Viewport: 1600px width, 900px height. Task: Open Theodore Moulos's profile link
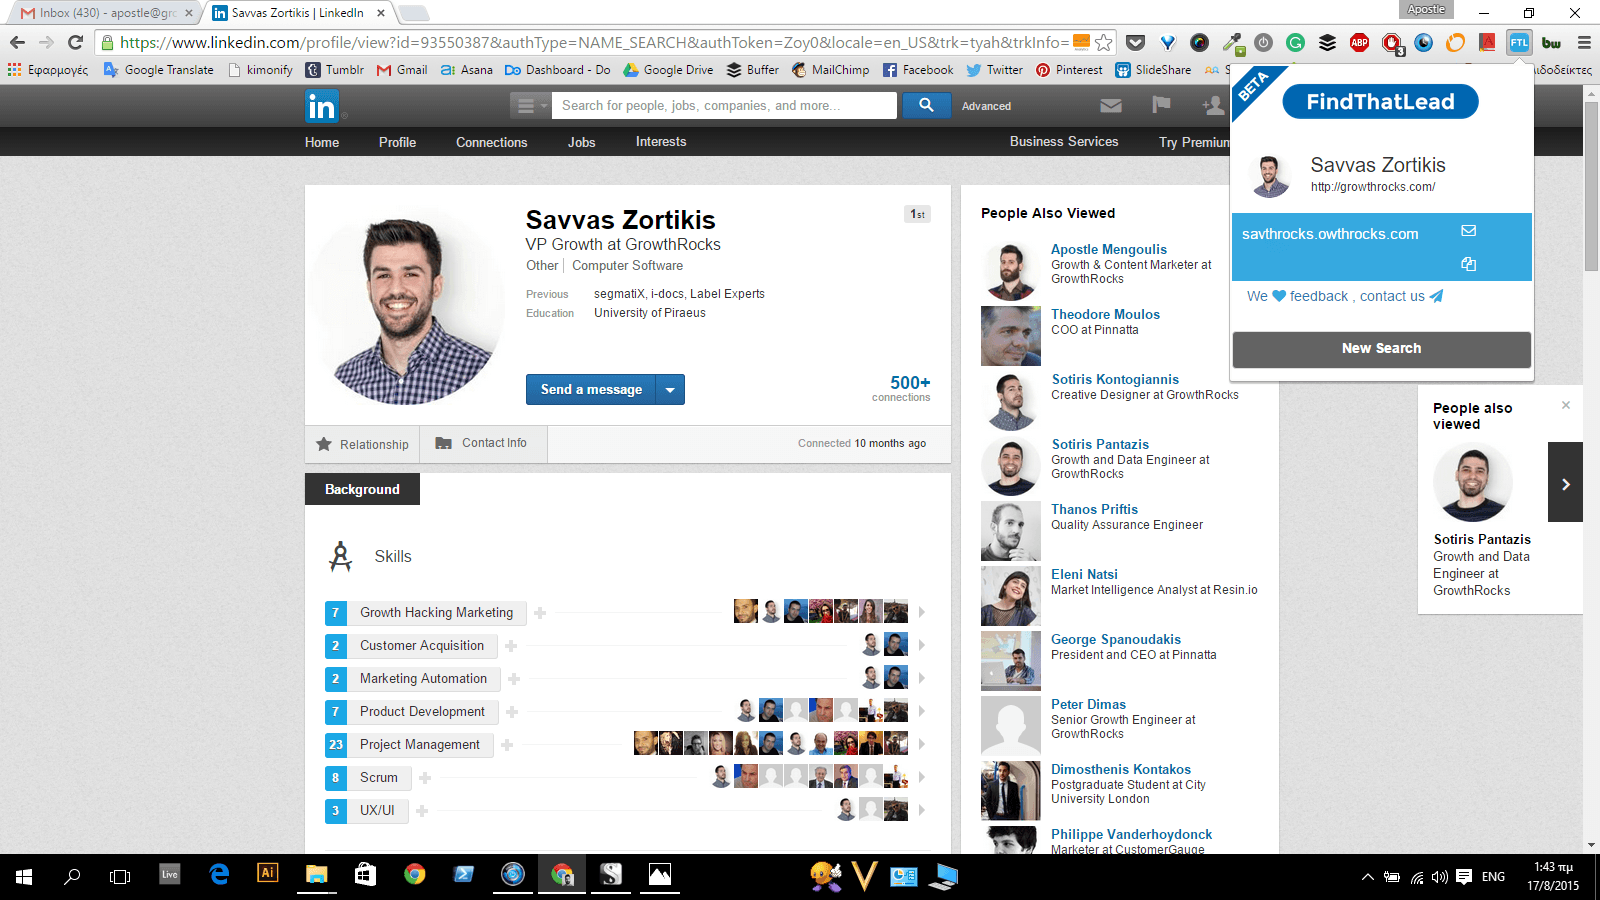point(1105,314)
